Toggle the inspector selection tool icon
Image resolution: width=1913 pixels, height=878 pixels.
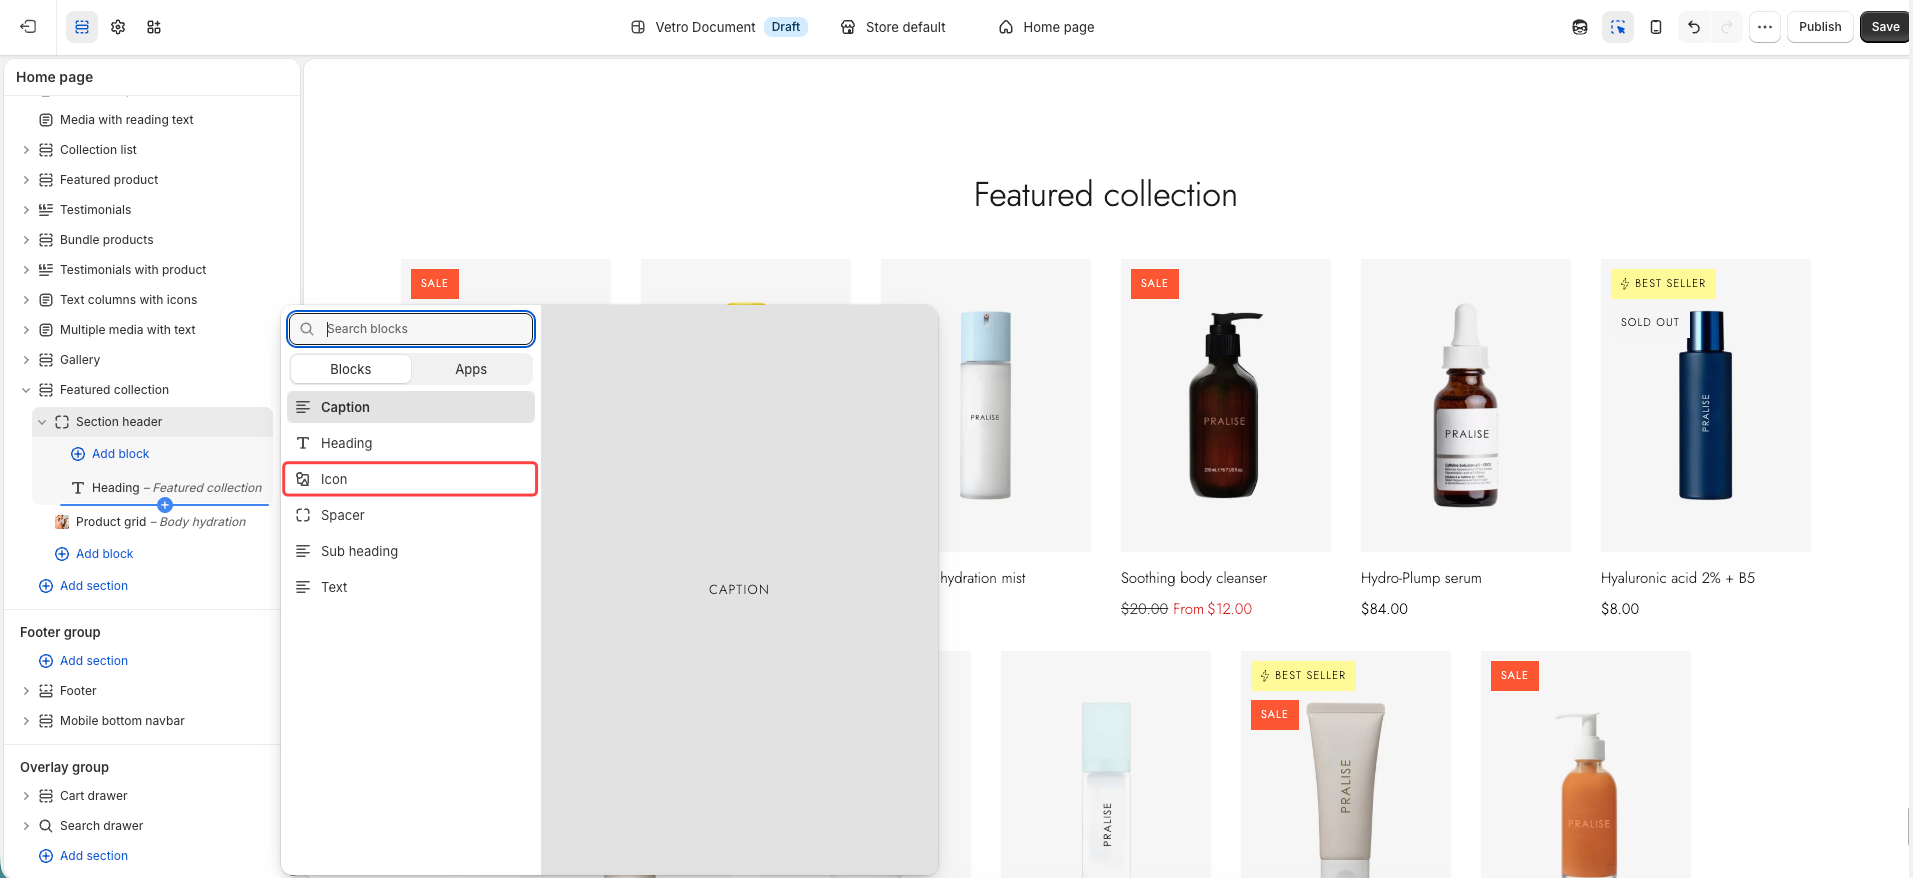point(1618,27)
